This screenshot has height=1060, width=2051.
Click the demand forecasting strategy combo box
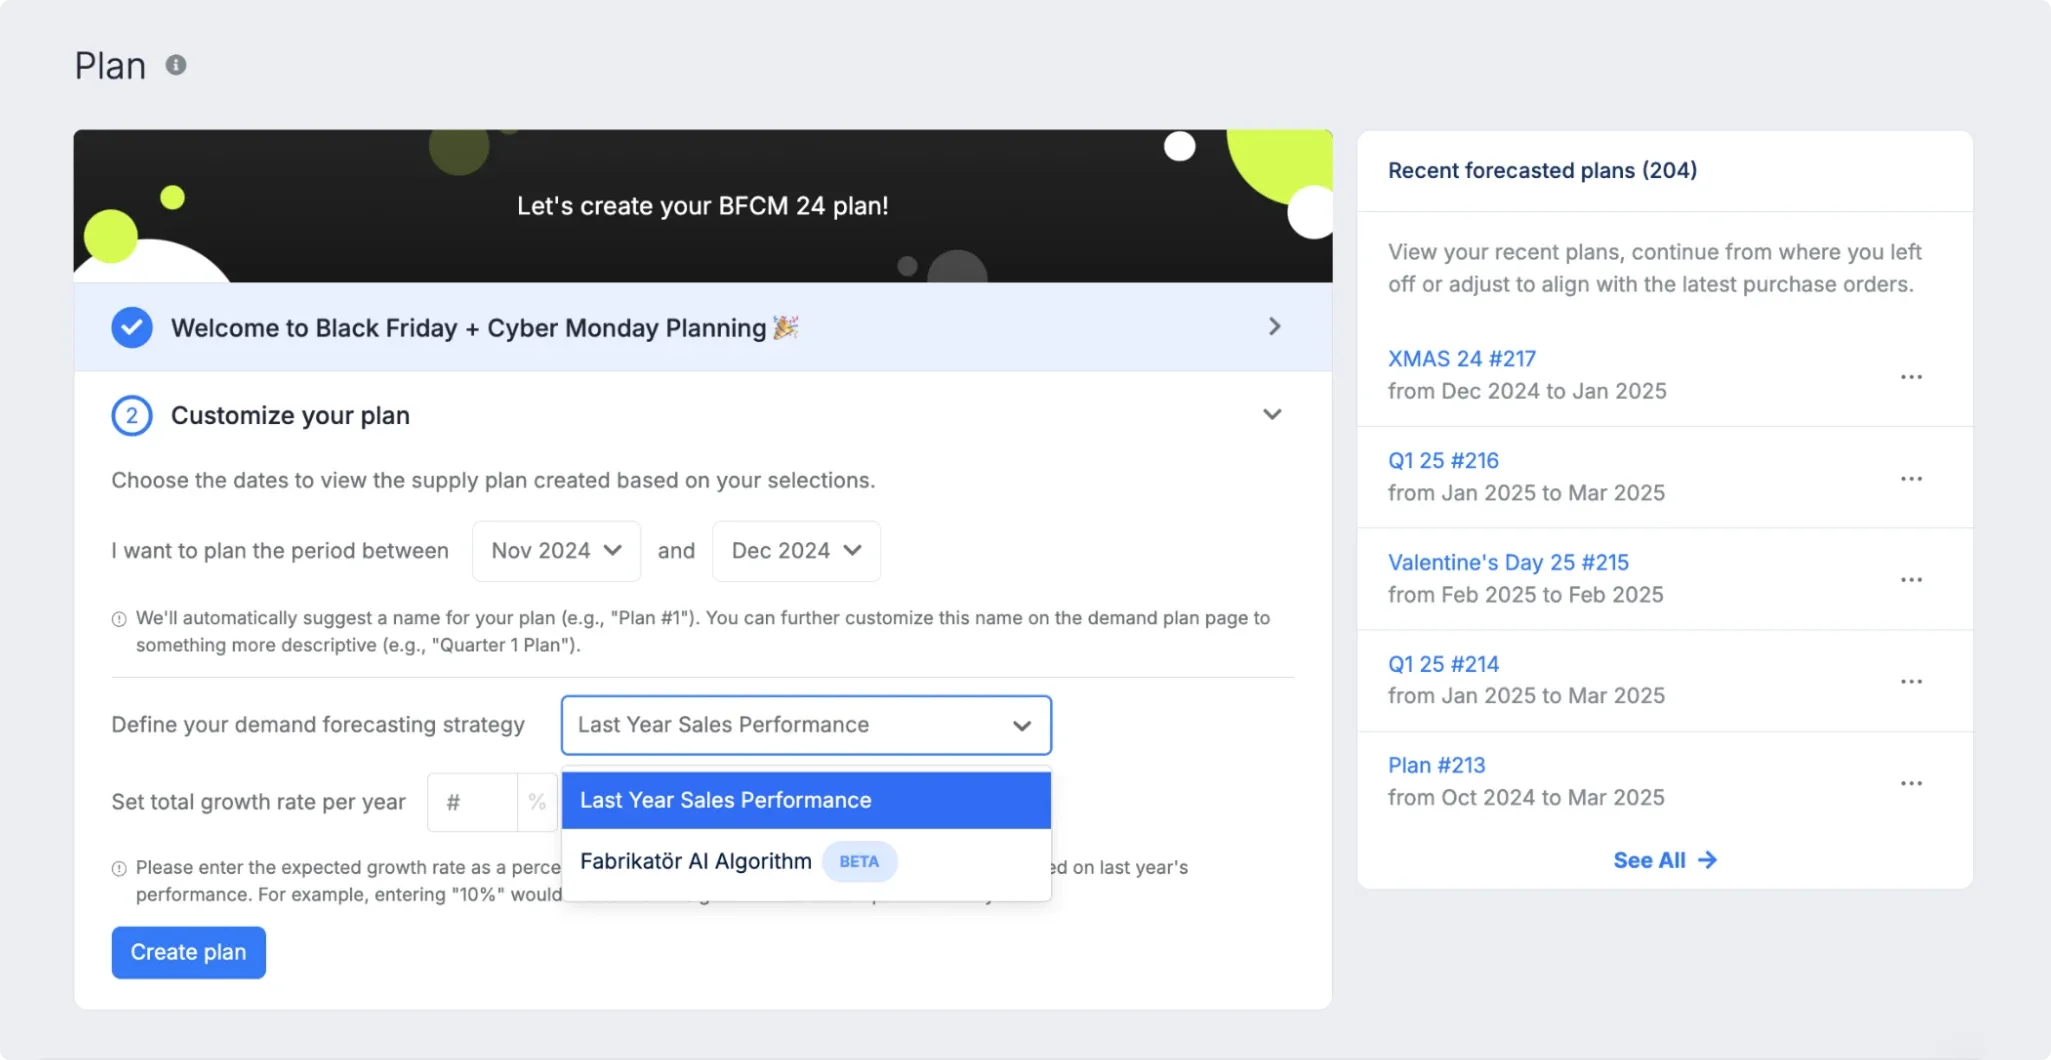[x=806, y=725]
